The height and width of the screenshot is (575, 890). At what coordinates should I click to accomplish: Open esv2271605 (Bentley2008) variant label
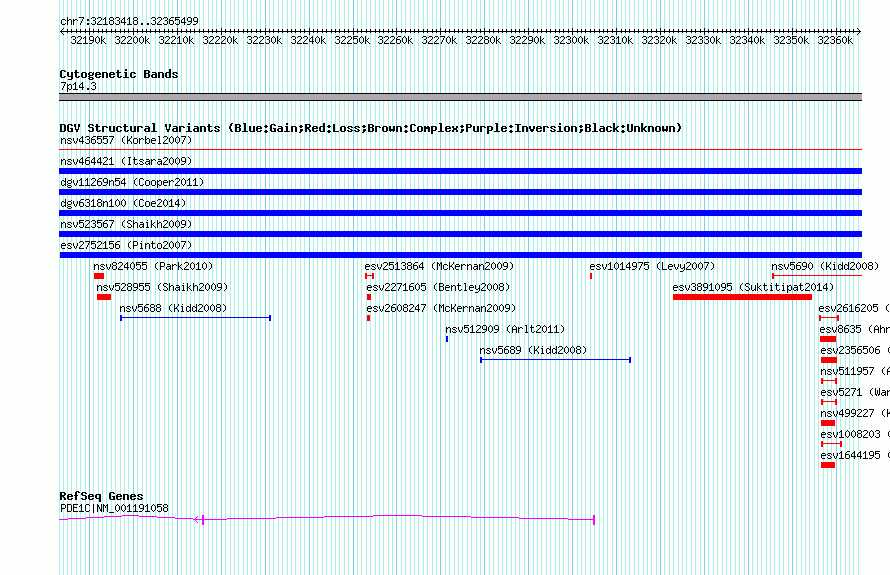(x=438, y=287)
